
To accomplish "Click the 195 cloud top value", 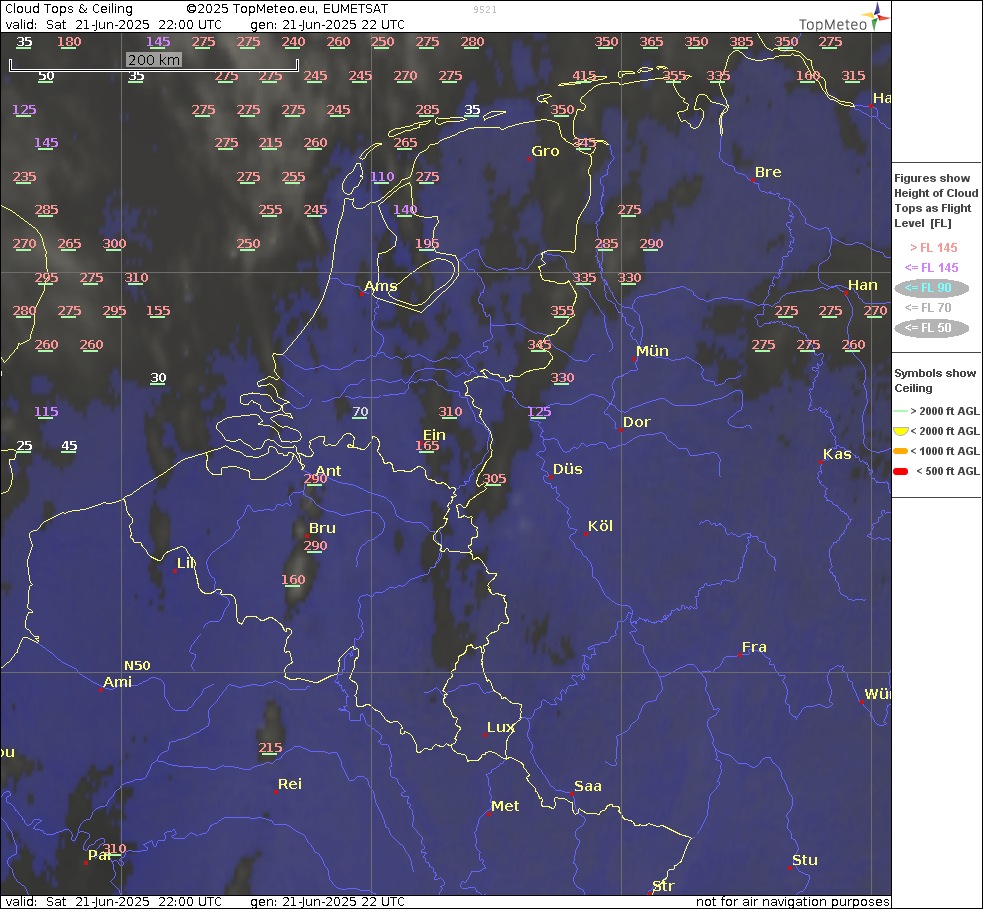I will [x=427, y=243].
